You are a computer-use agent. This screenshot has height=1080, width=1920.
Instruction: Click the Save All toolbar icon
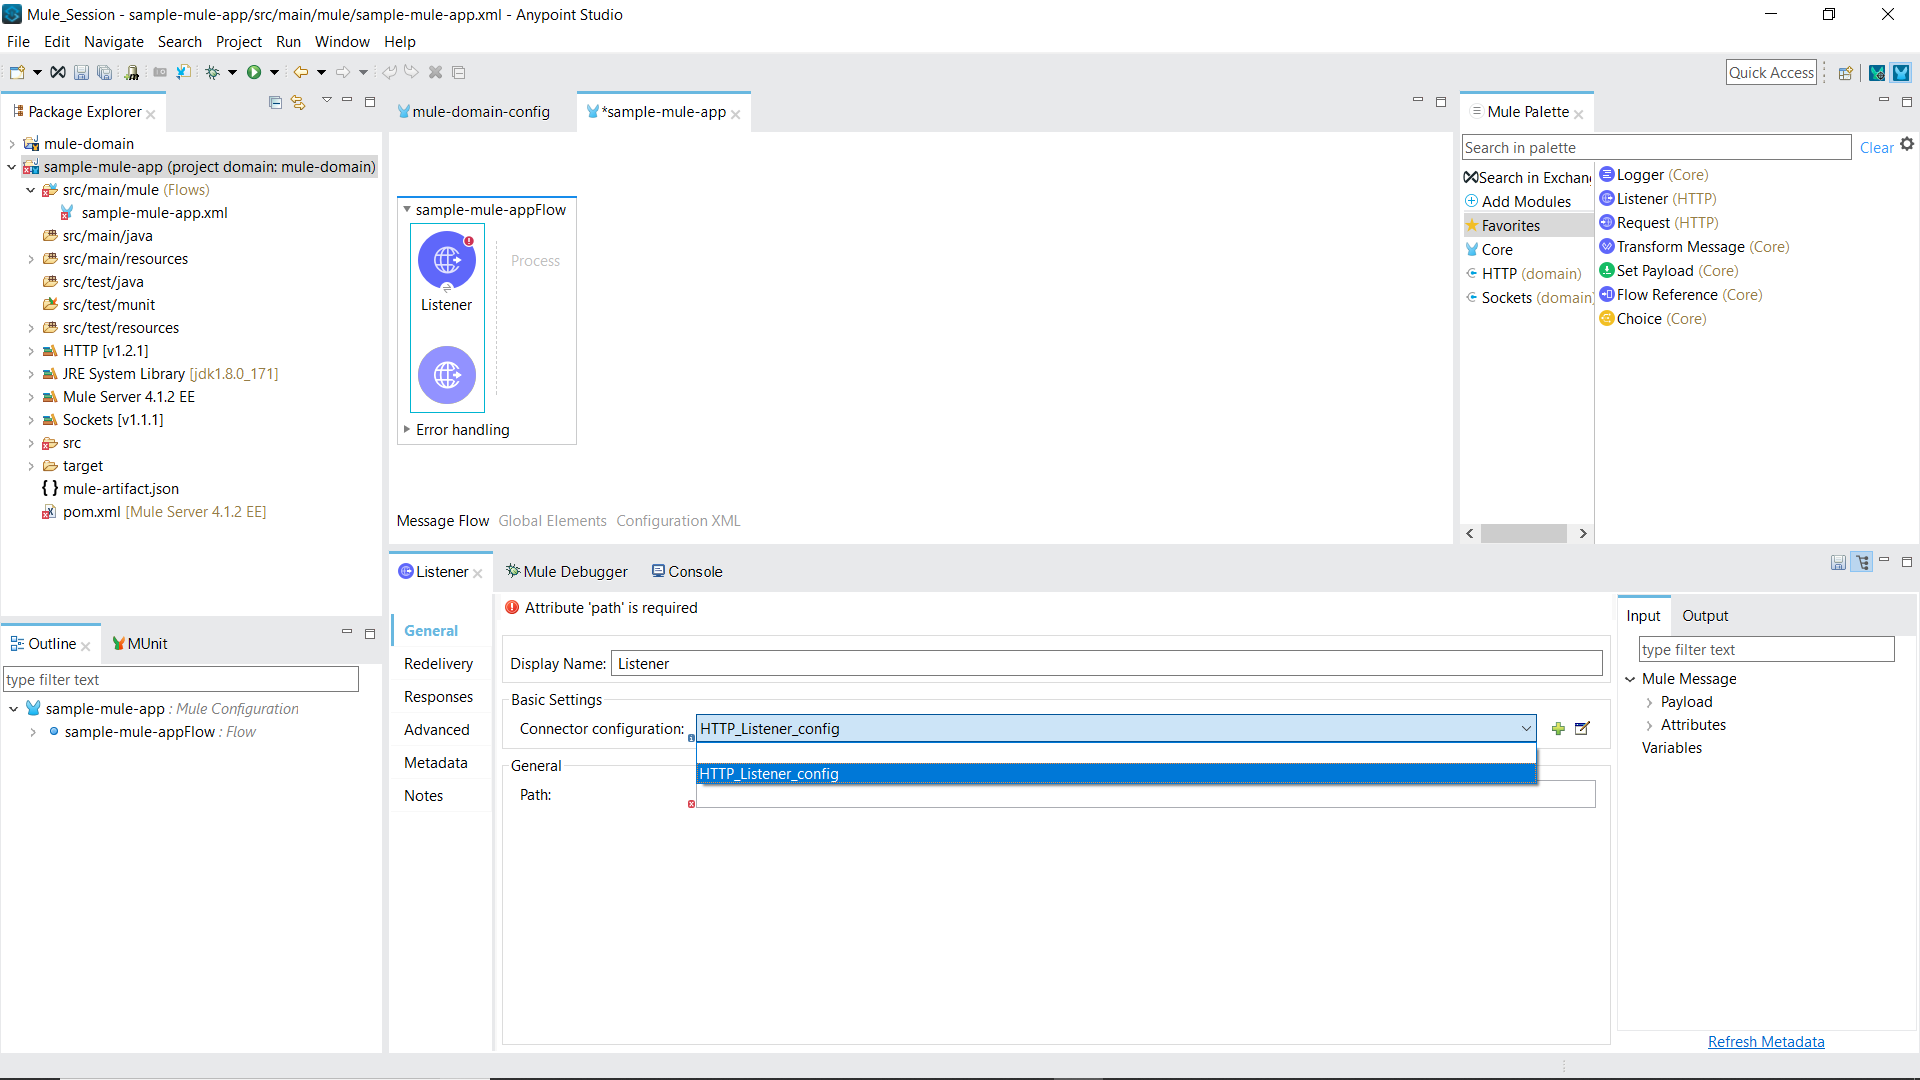pyautogui.click(x=104, y=72)
